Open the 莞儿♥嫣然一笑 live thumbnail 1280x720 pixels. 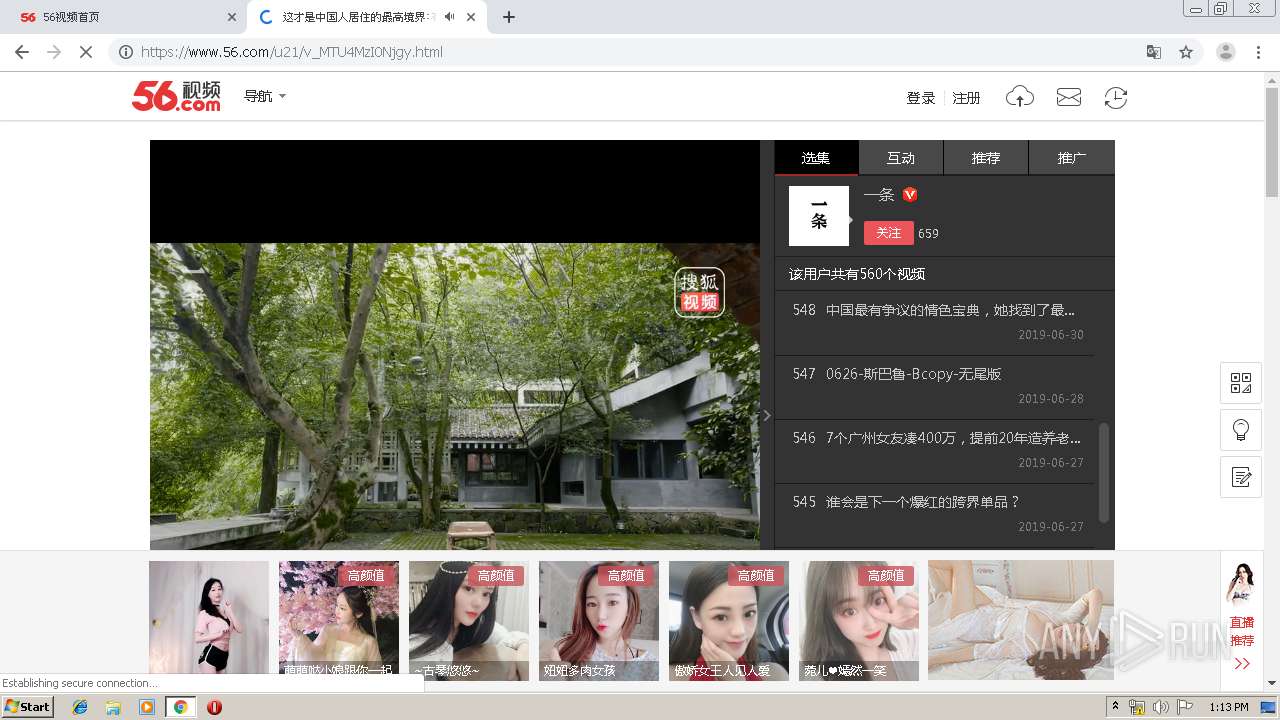point(859,620)
